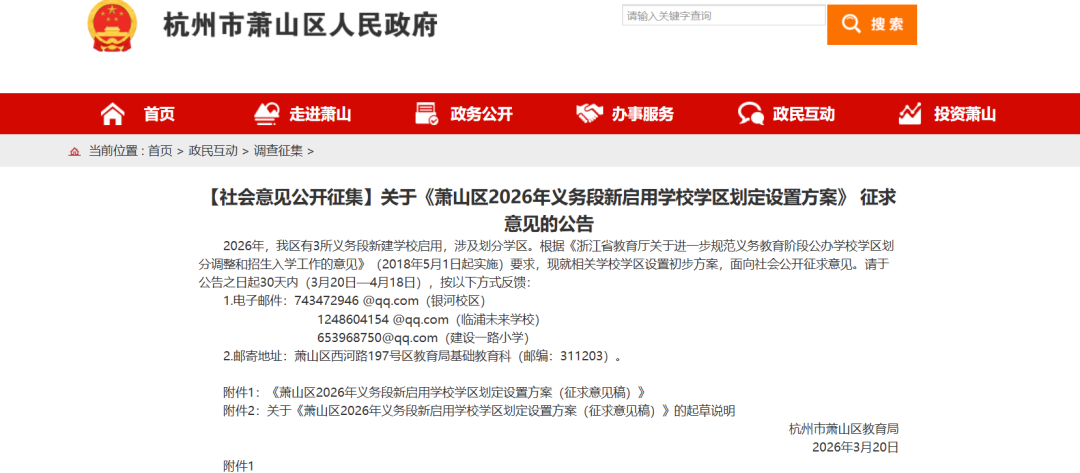The height and width of the screenshot is (473, 1080).
Task: Click the announcement headline 社会意见公开征集
Action: 551,210
